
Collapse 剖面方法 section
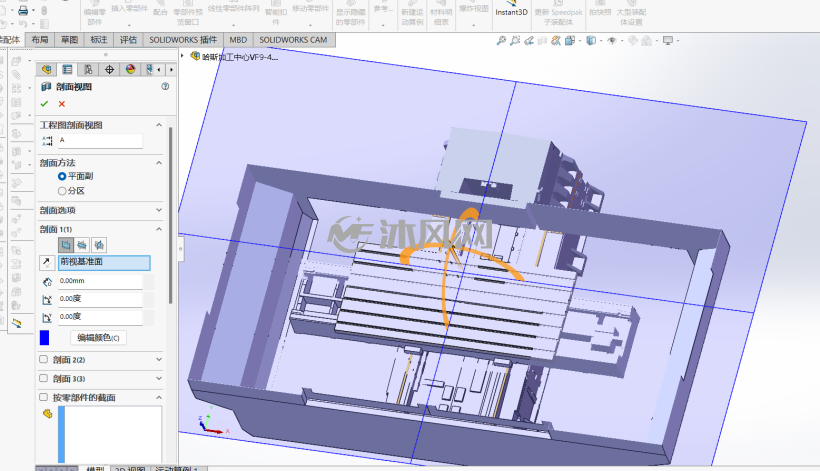[159, 163]
